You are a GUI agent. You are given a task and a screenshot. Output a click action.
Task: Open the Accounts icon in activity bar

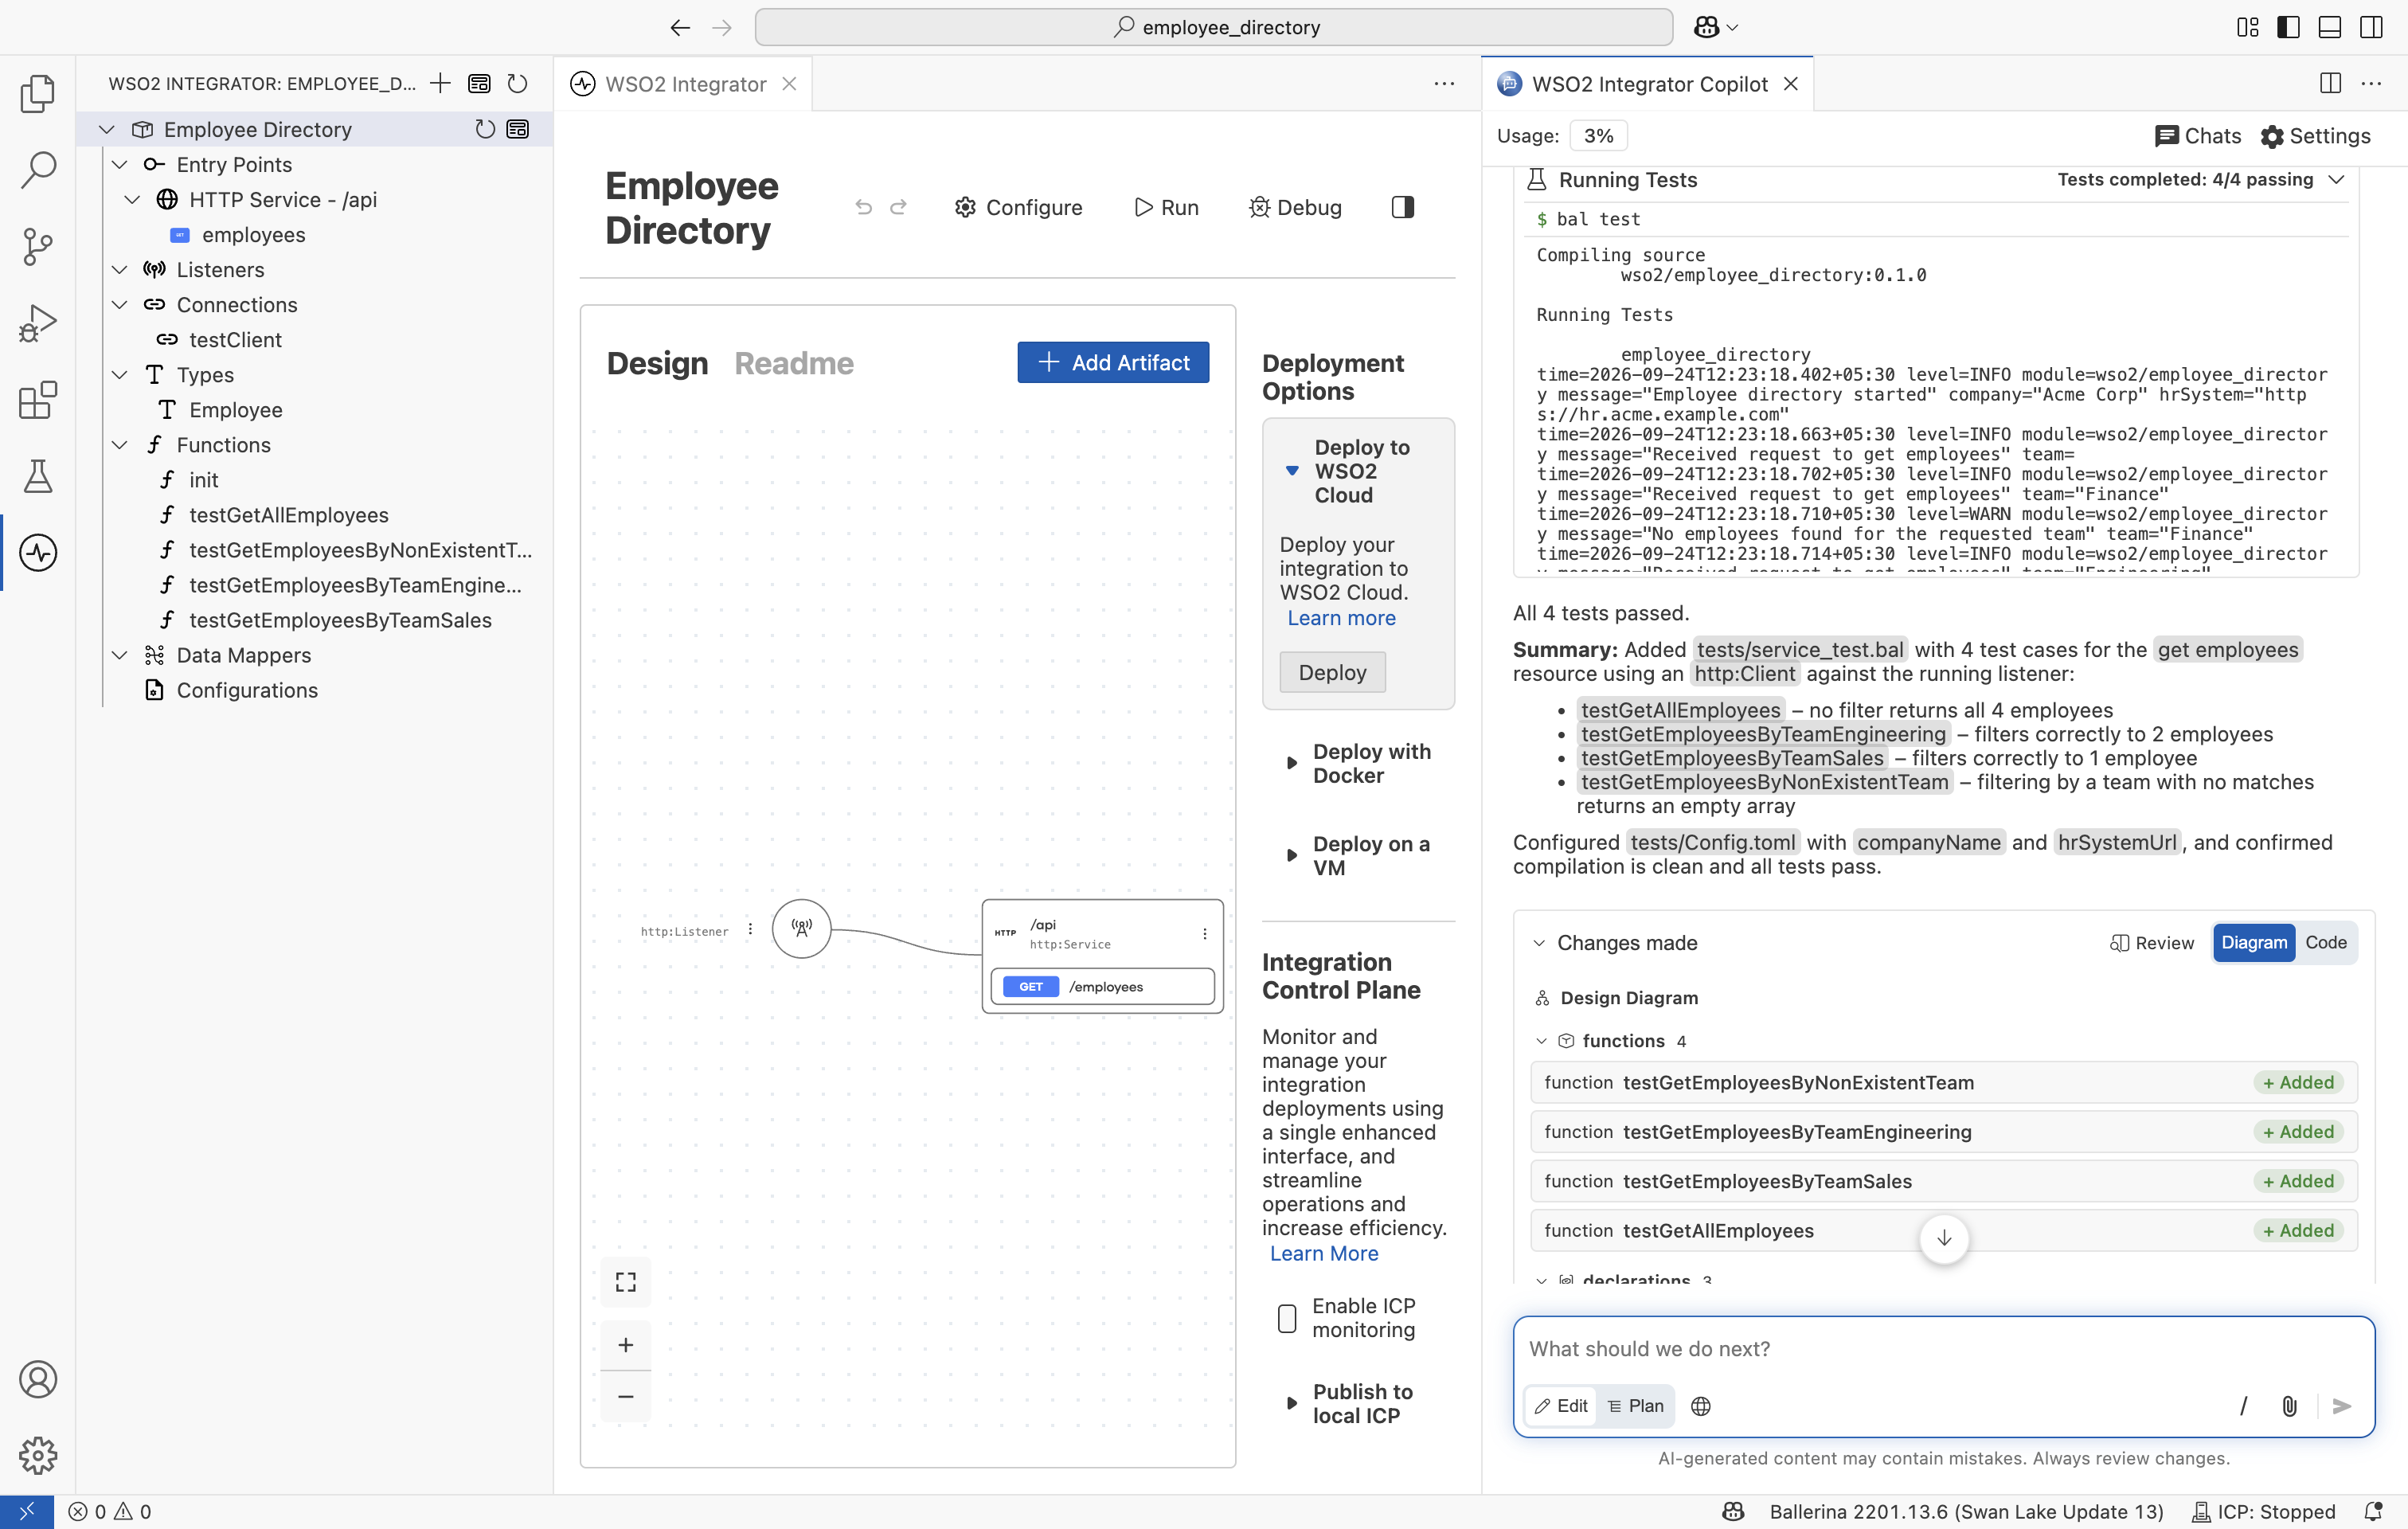coord(38,1379)
